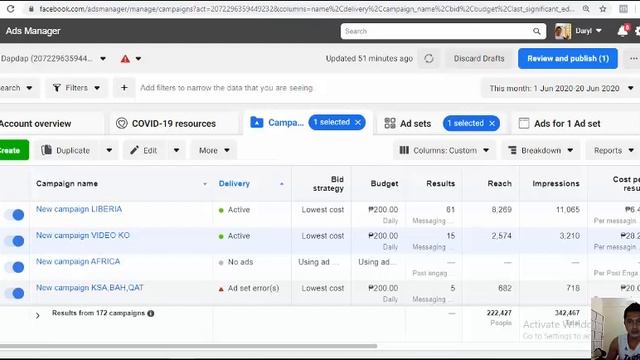The height and width of the screenshot is (360, 640).
Task: Click the Bid strategy column header
Action: (x=328, y=184)
